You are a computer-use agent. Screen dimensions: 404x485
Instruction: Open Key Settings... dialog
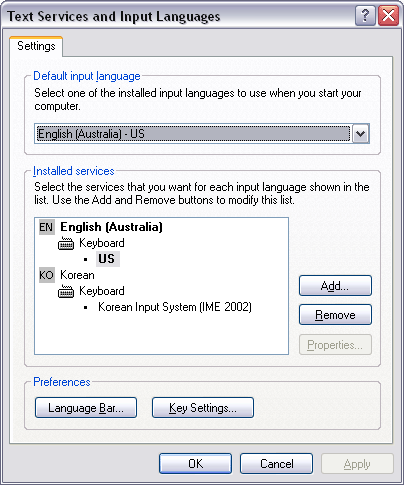click(203, 408)
